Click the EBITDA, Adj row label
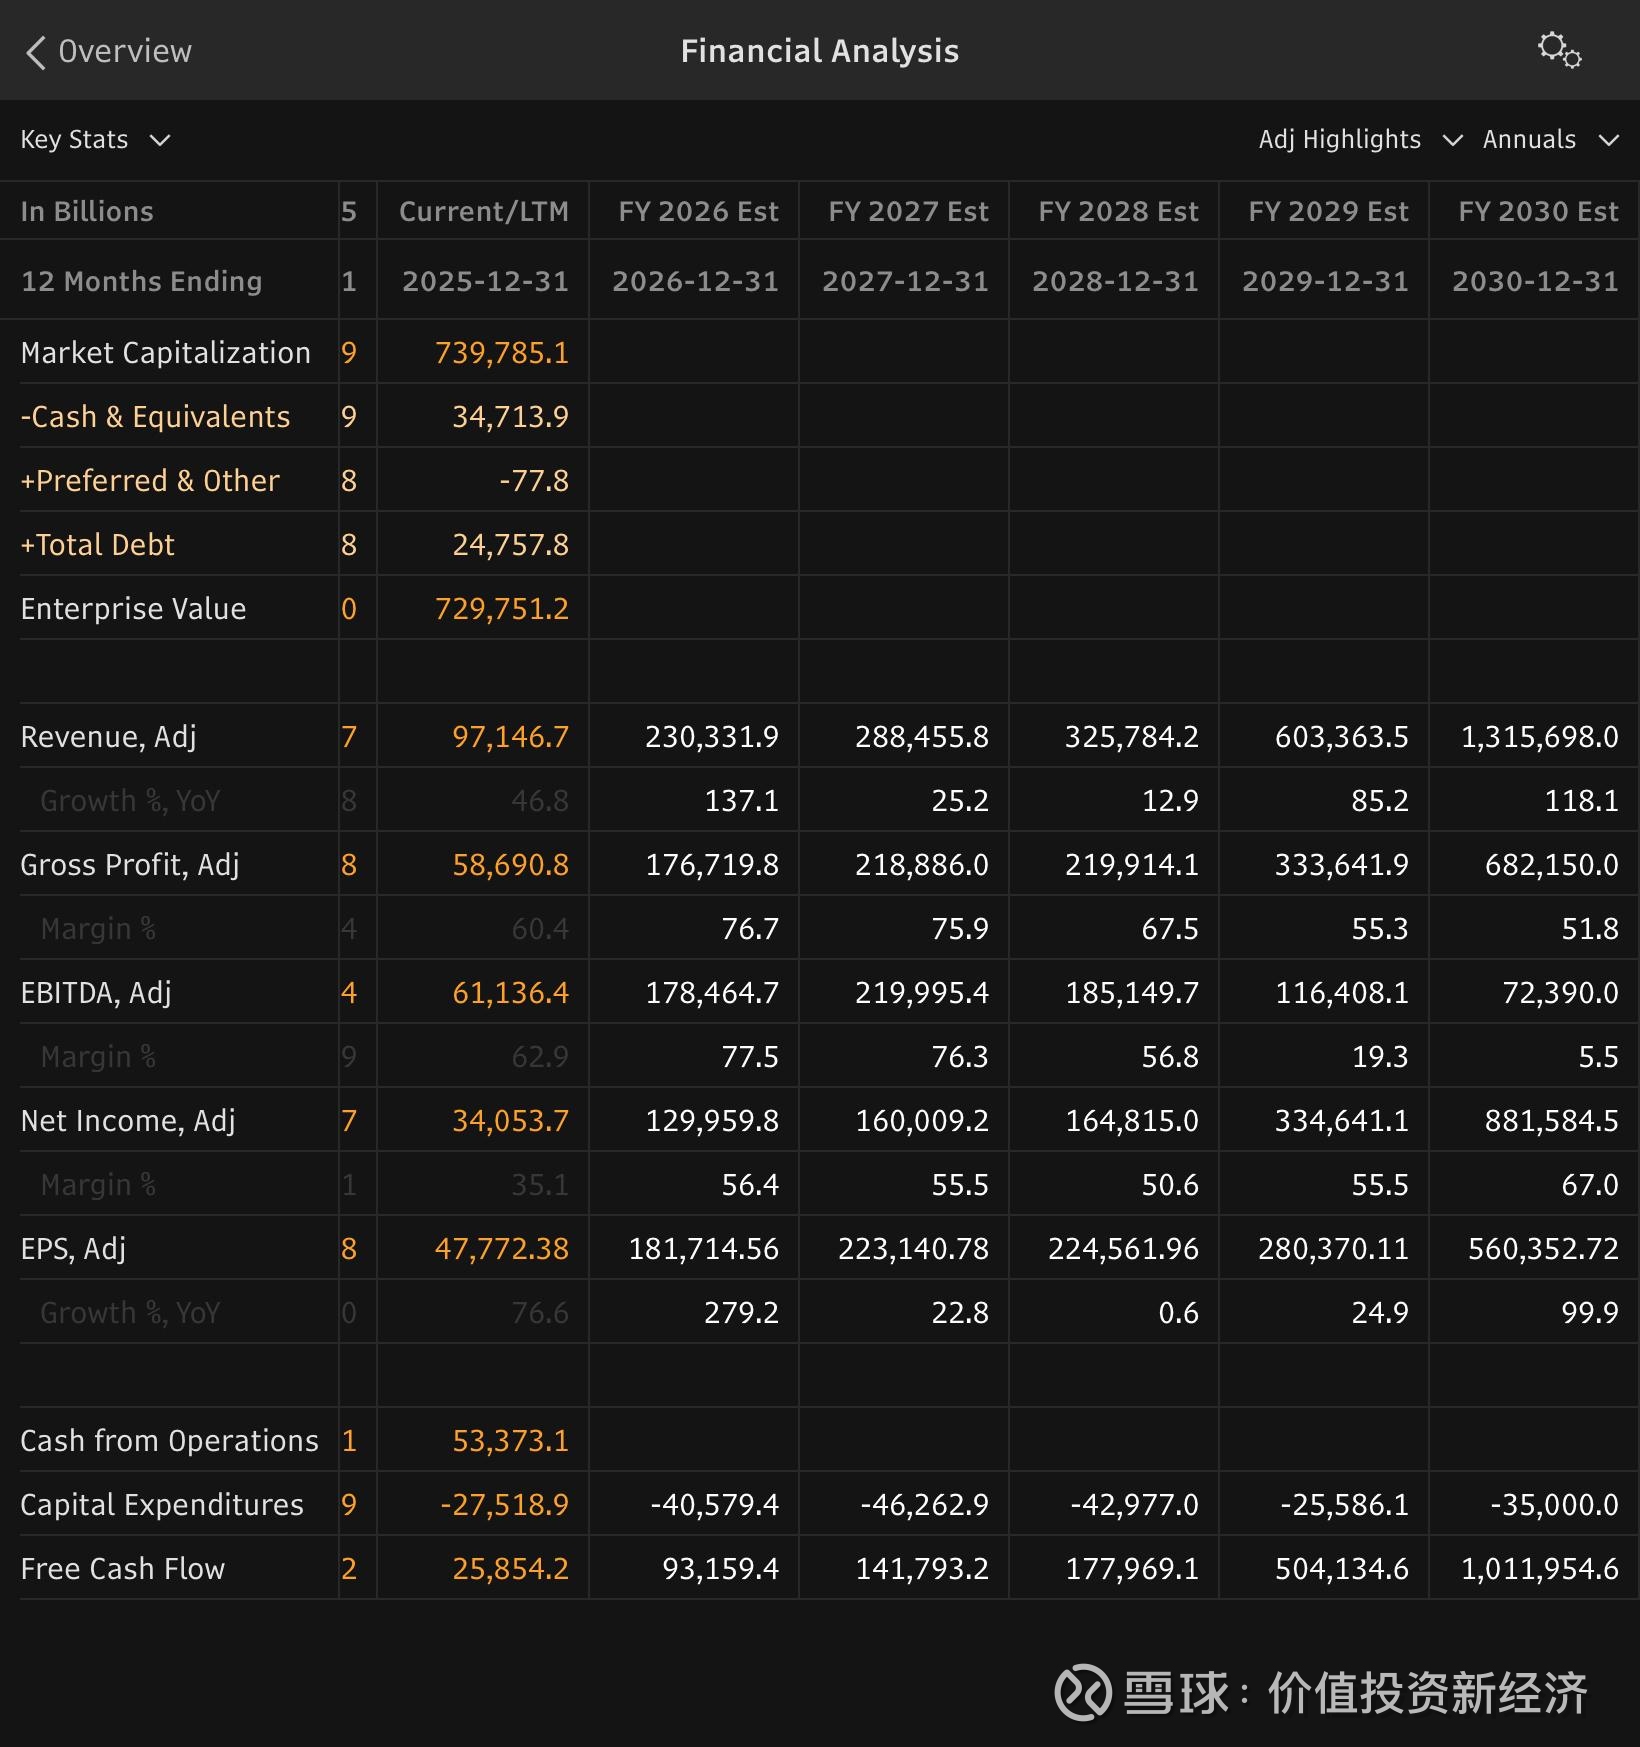Viewport: 1640px width, 1747px height. [96, 993]
